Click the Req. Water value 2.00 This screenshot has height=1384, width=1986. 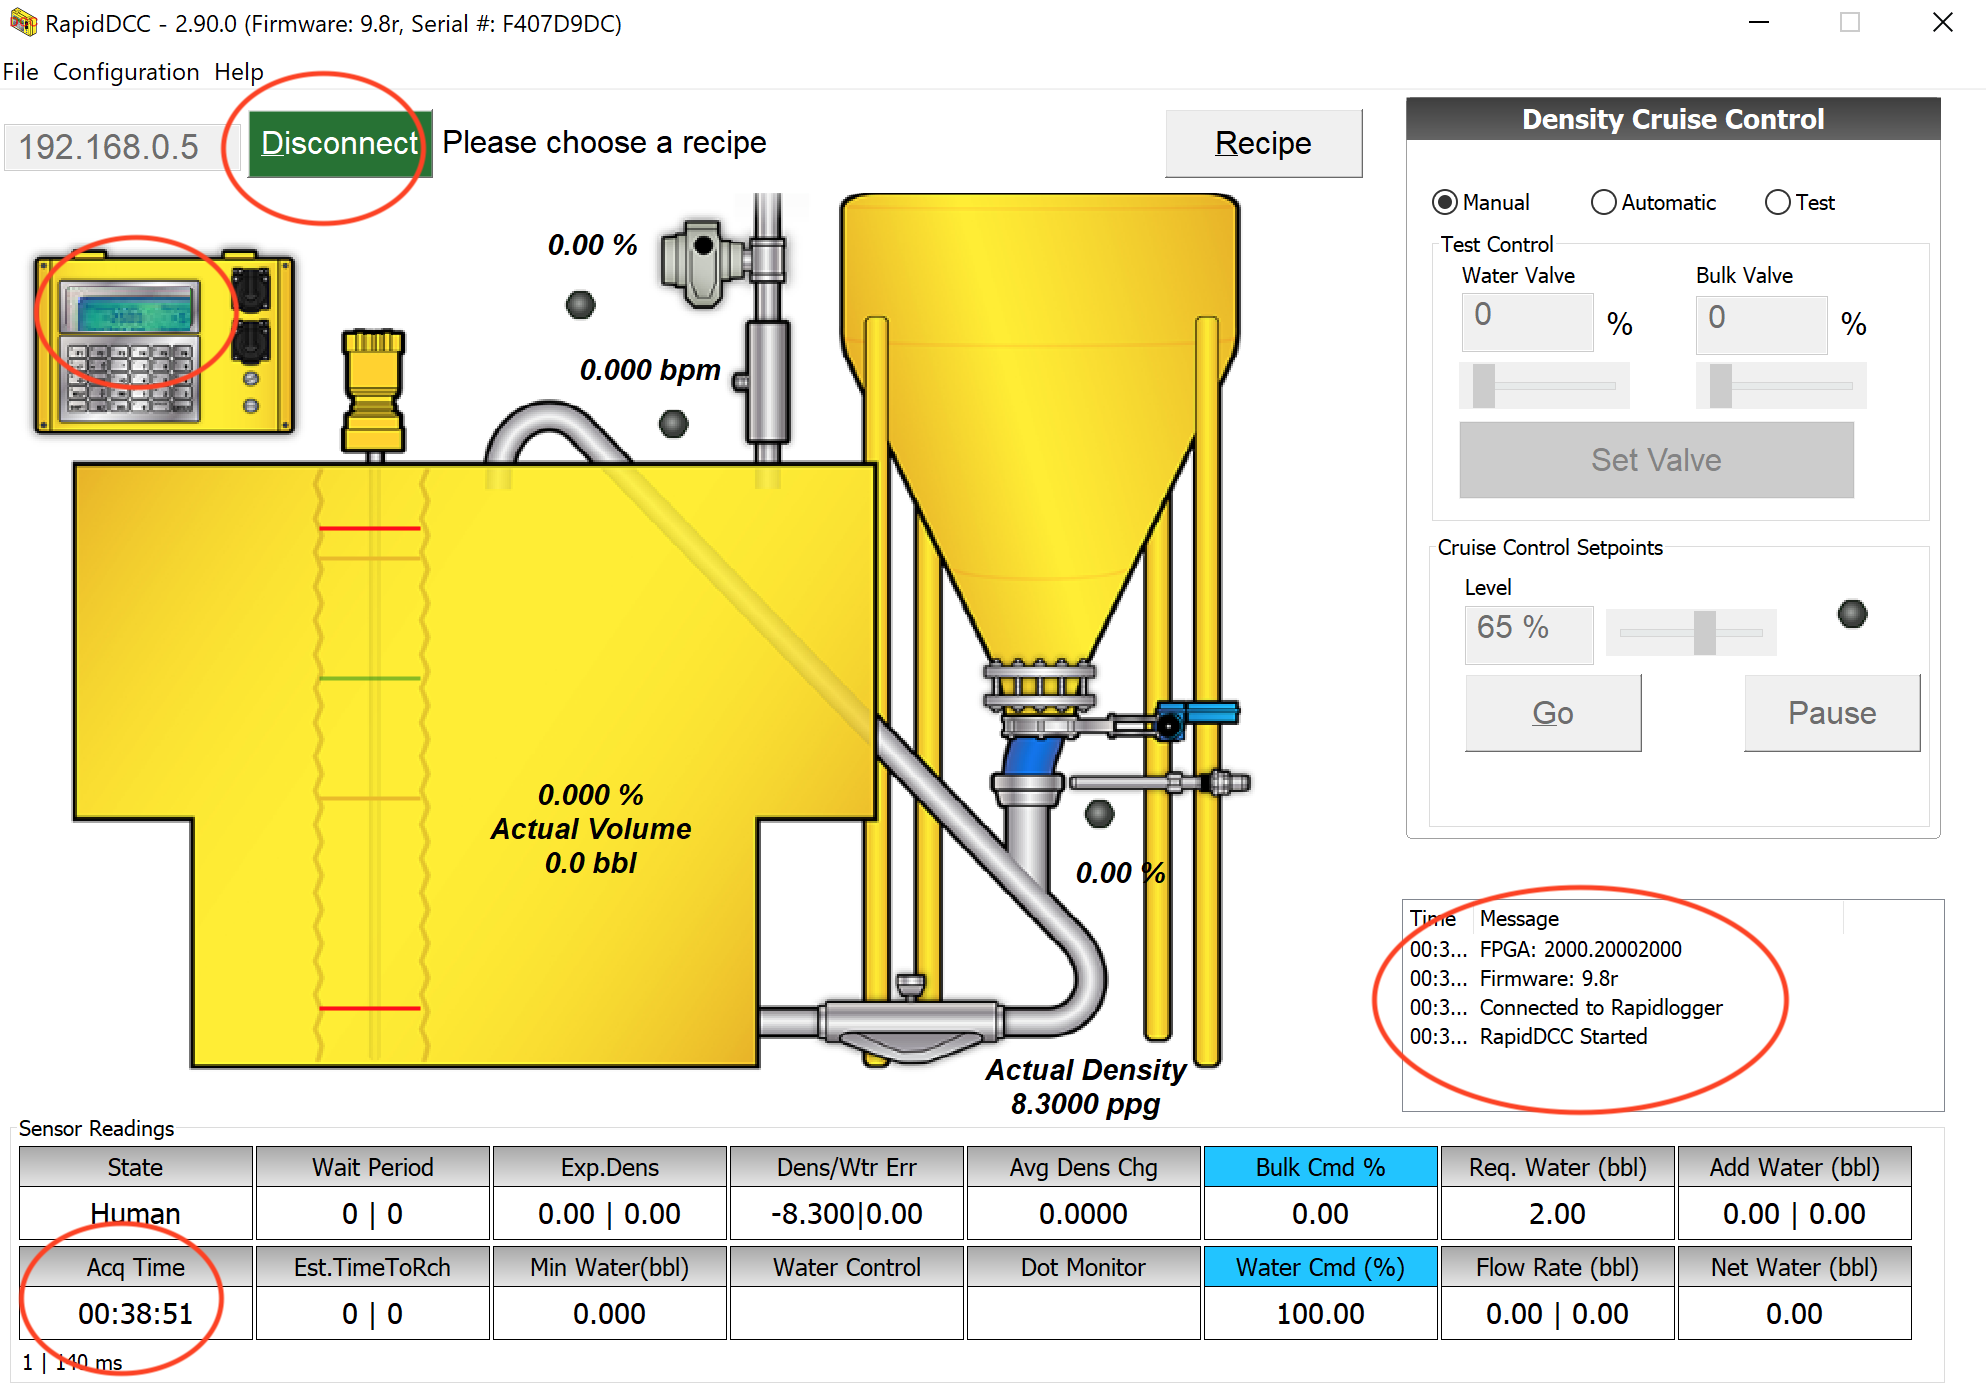pos(1557,1213)
